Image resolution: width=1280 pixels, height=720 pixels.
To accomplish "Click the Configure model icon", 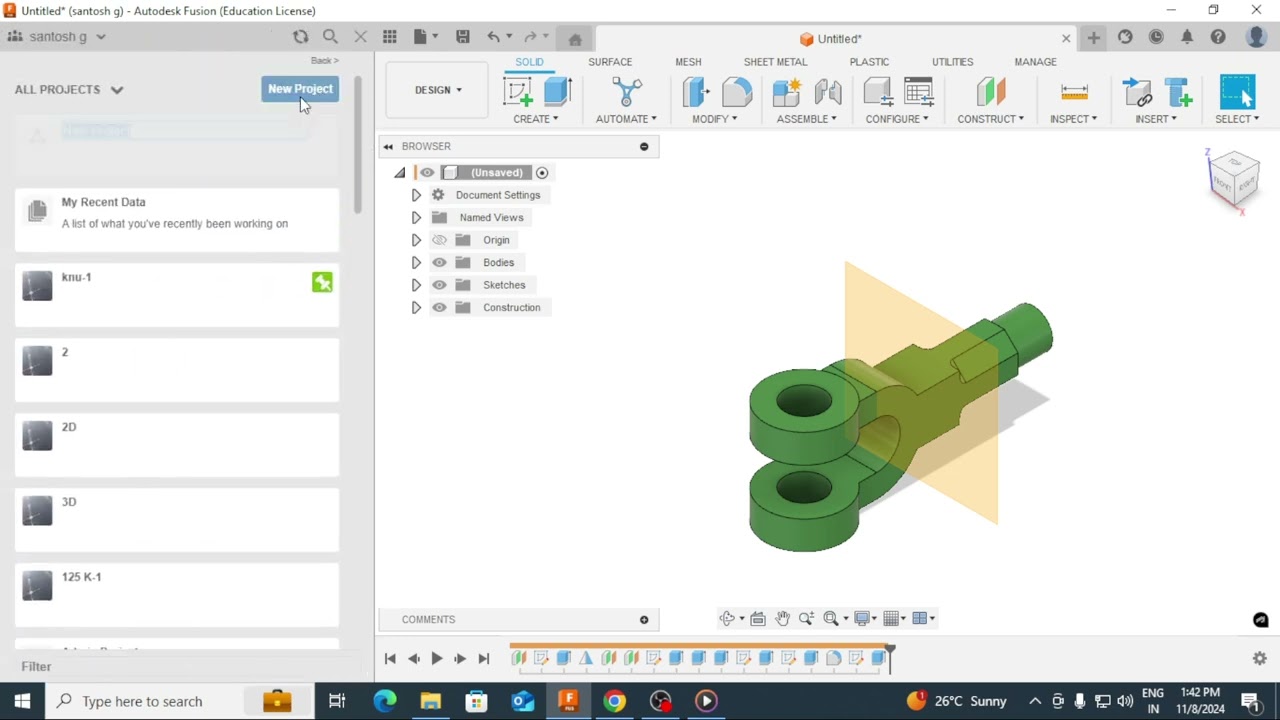I will coord(878,92).
